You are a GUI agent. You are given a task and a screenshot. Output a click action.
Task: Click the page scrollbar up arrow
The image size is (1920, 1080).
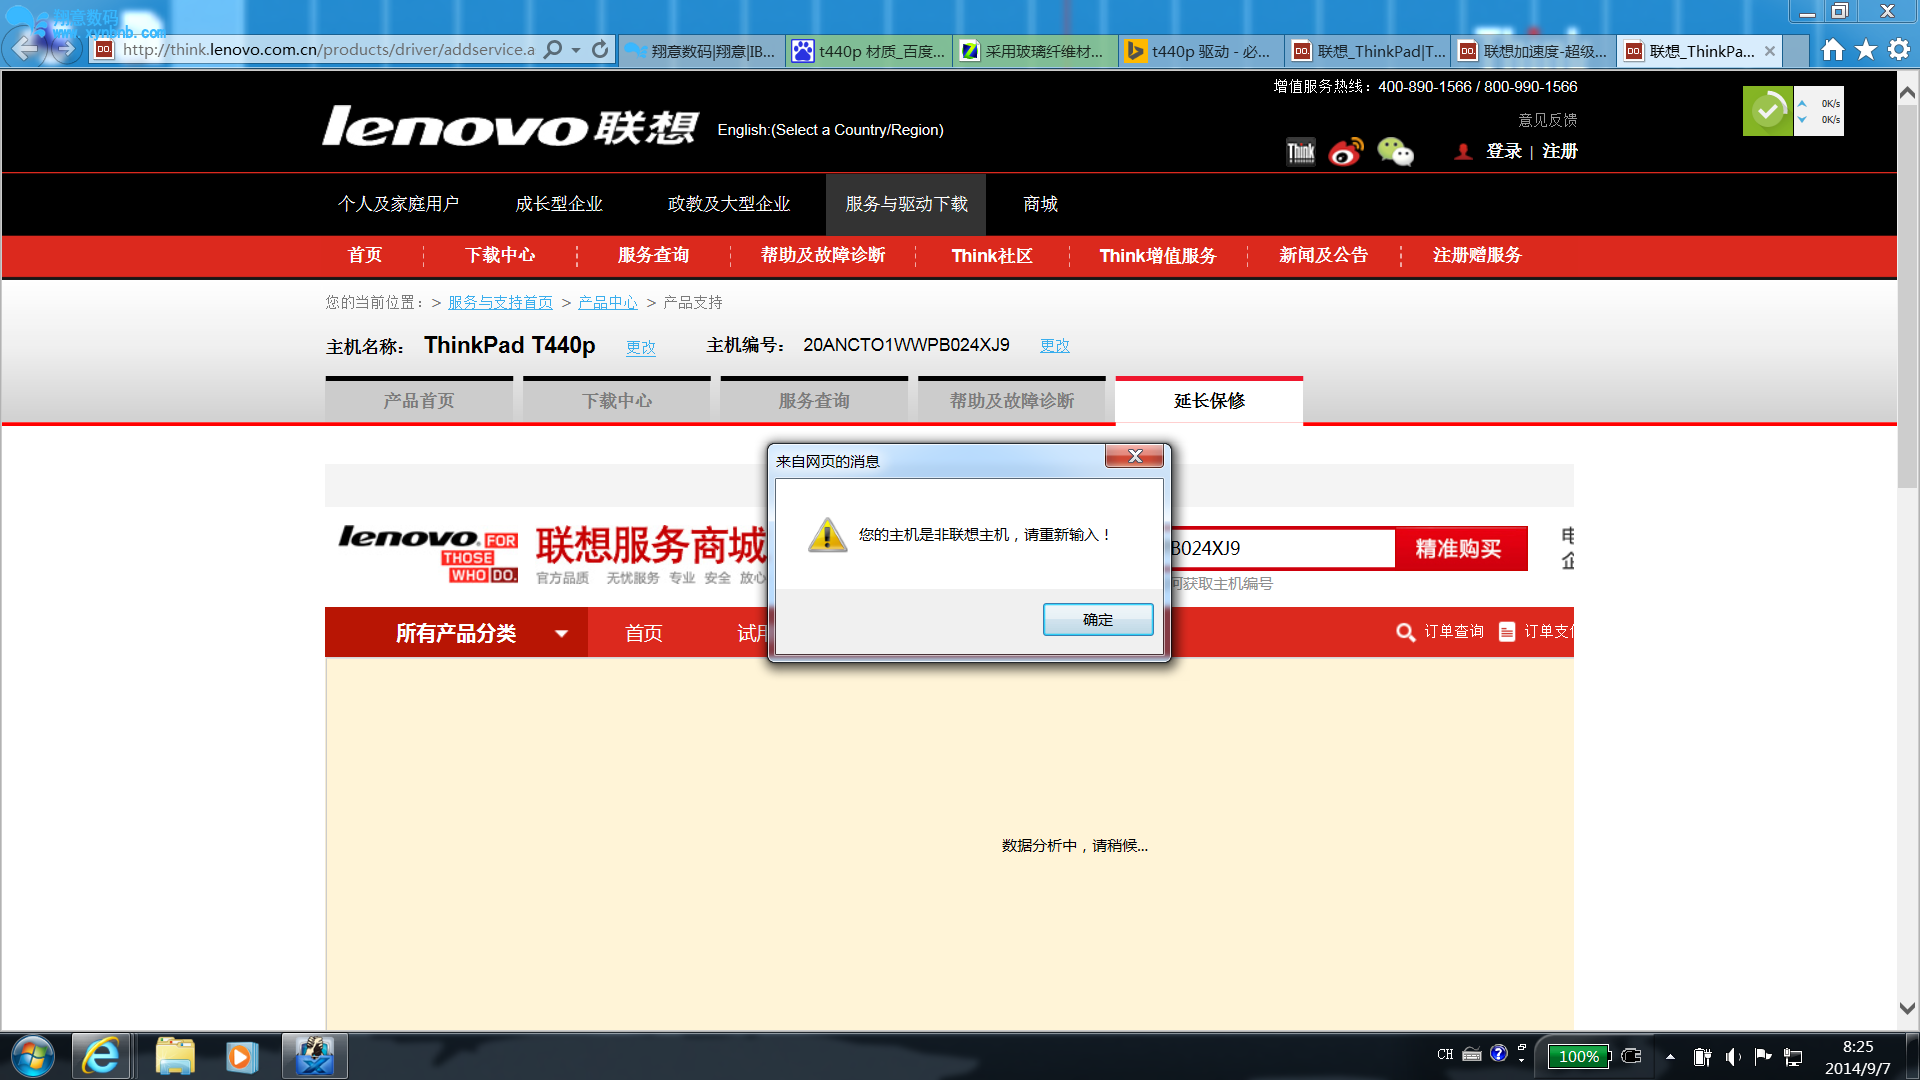point(1907,93)
